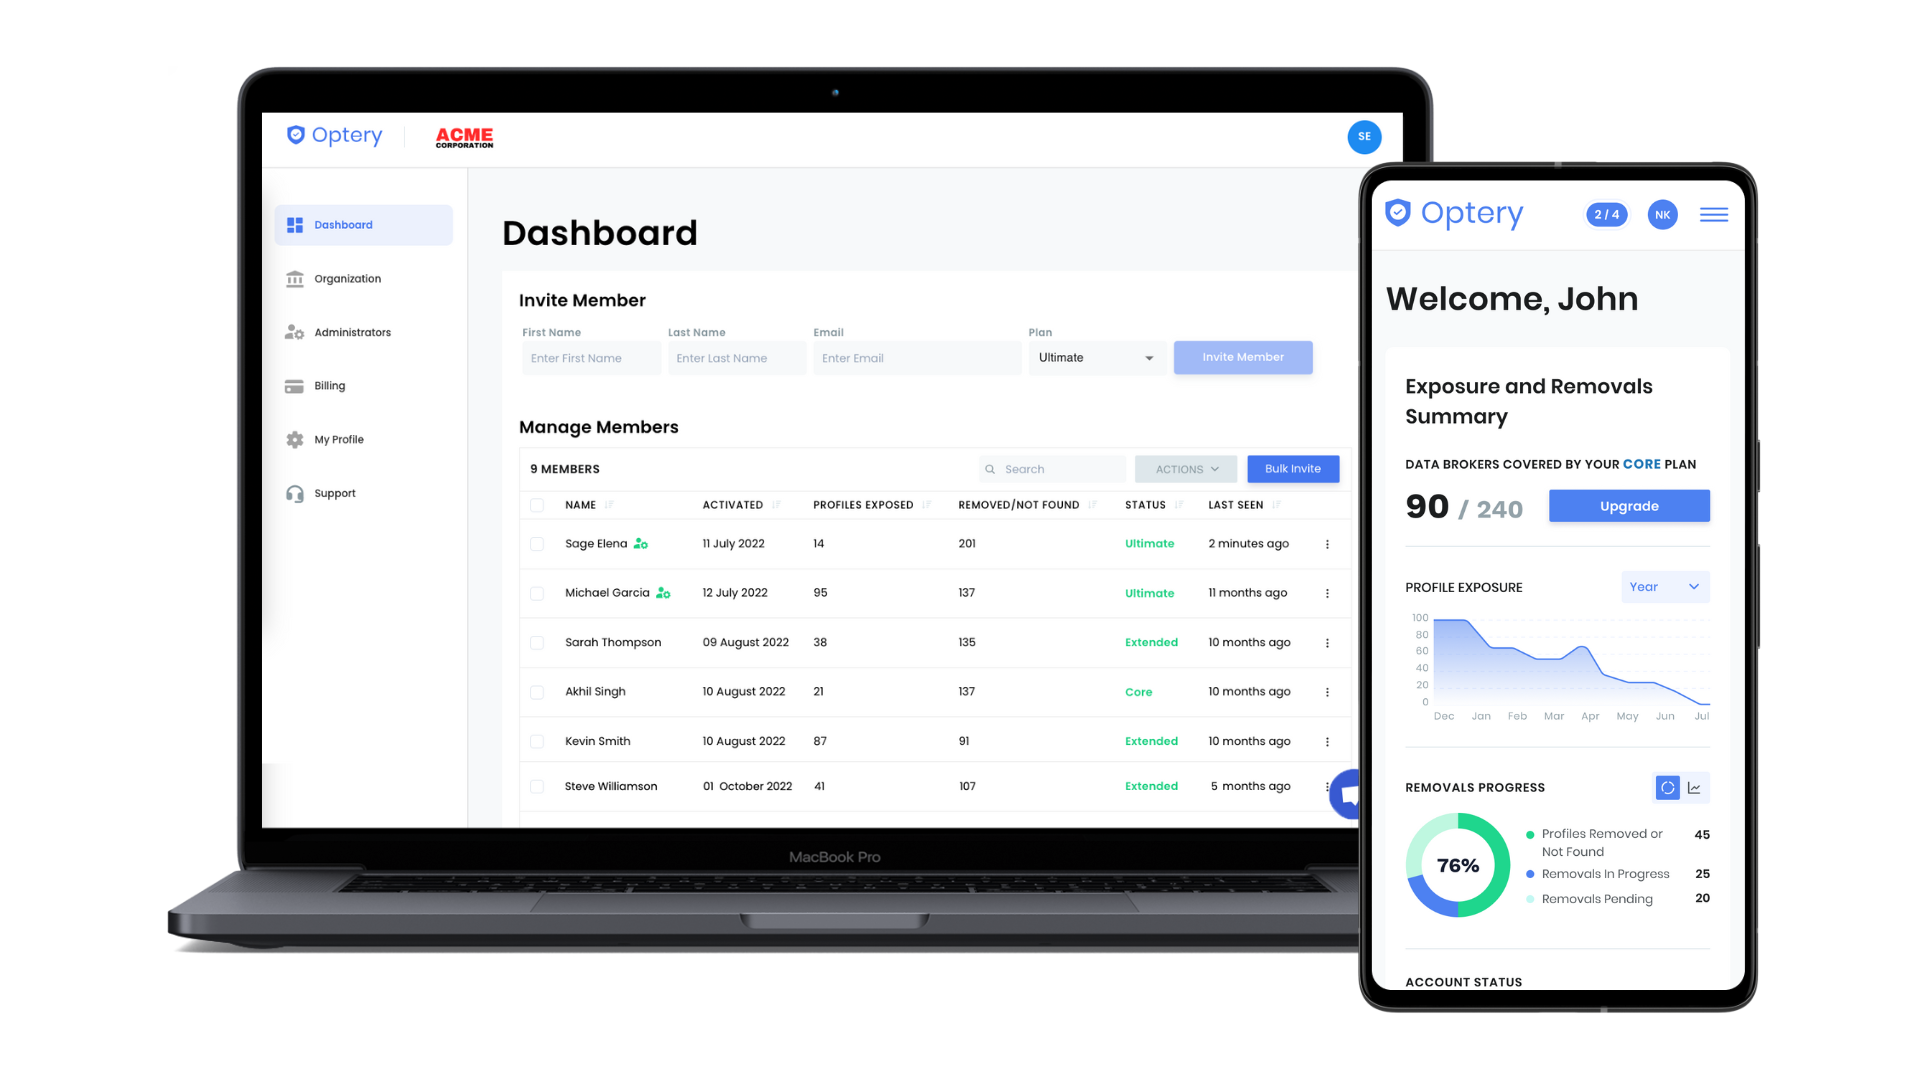Click the hamburger menu icon on mobile
The height and width of the screenshot is (1080, 1920).
(1713, 214)
